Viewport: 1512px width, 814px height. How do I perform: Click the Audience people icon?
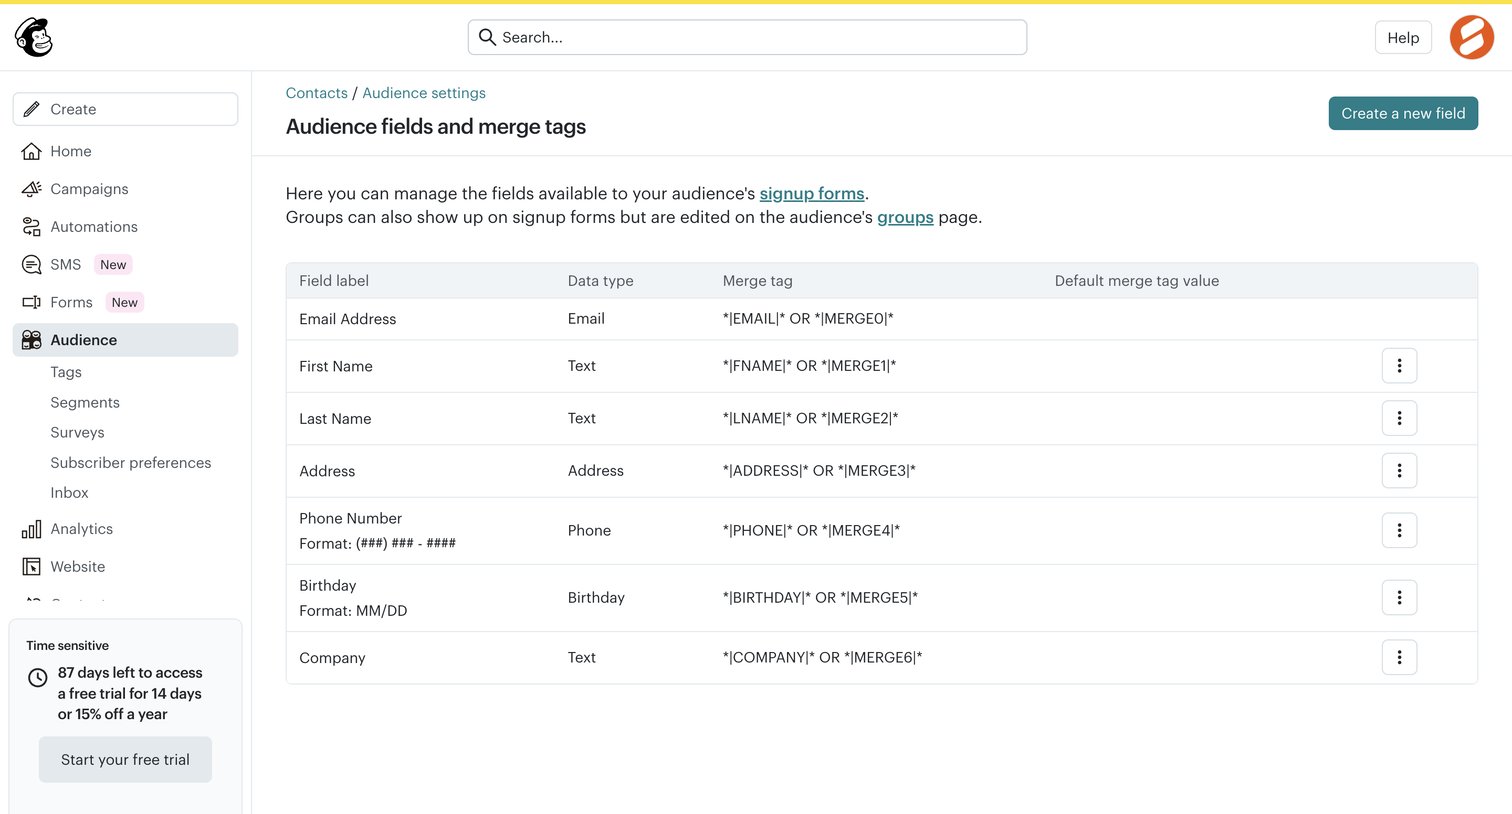click(32, 340)
